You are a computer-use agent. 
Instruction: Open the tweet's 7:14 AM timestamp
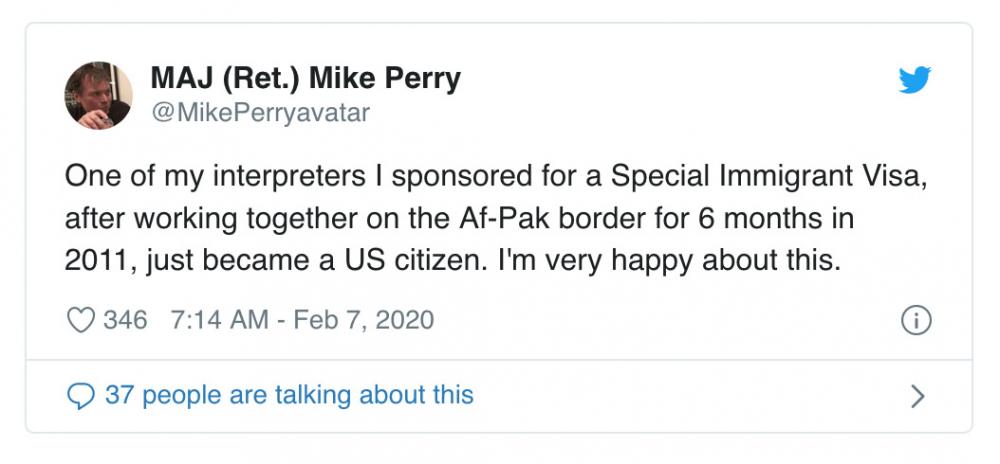(x=219, y=320)
